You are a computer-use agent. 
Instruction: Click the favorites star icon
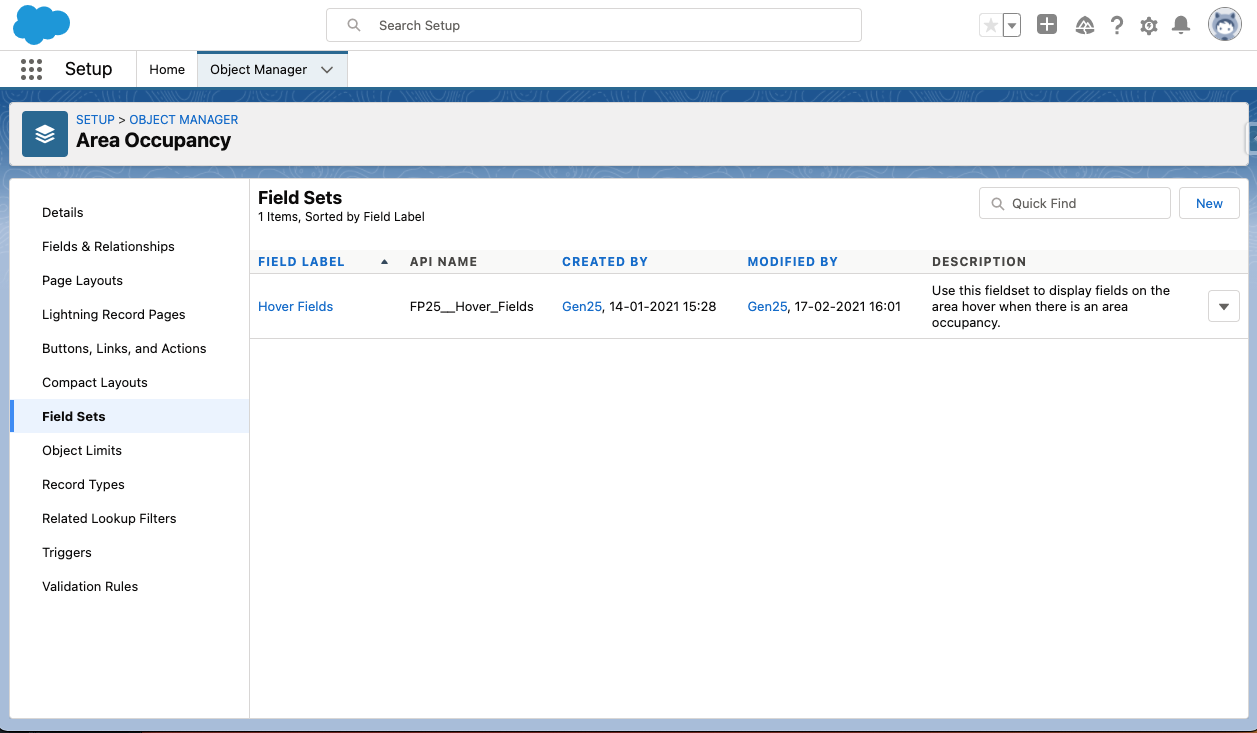(990, 26)
